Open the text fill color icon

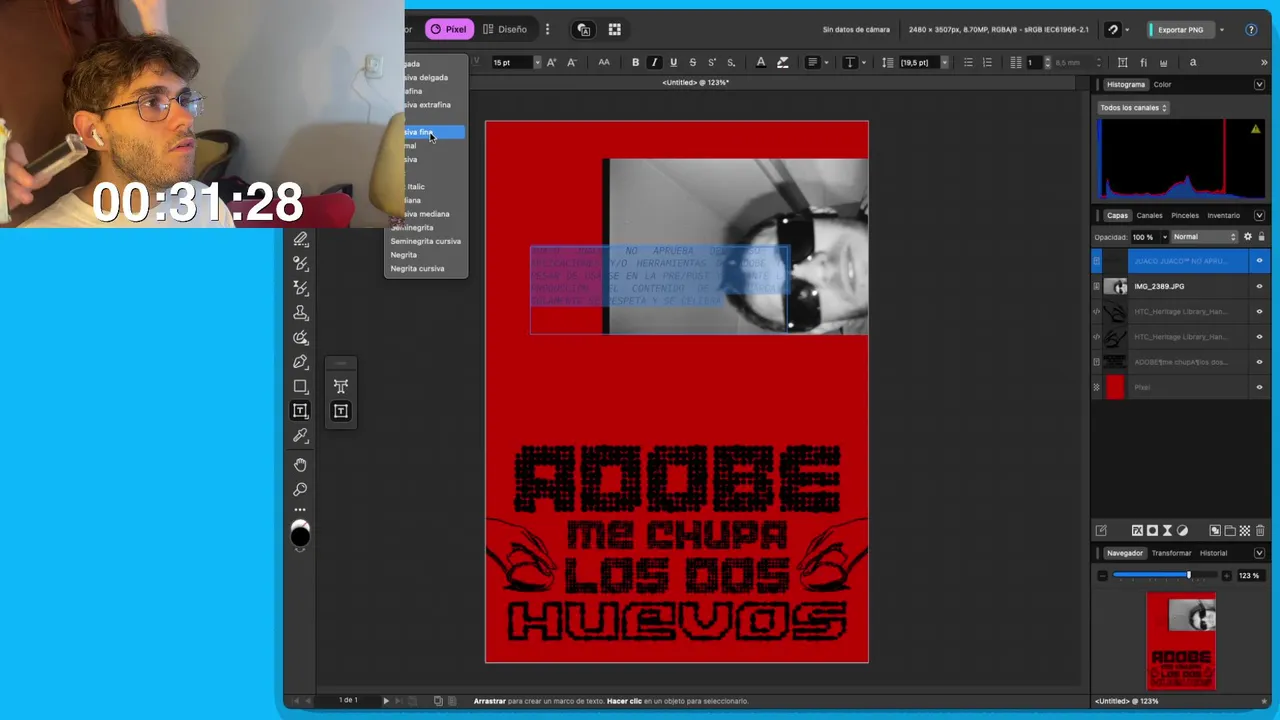pos(761,62)
